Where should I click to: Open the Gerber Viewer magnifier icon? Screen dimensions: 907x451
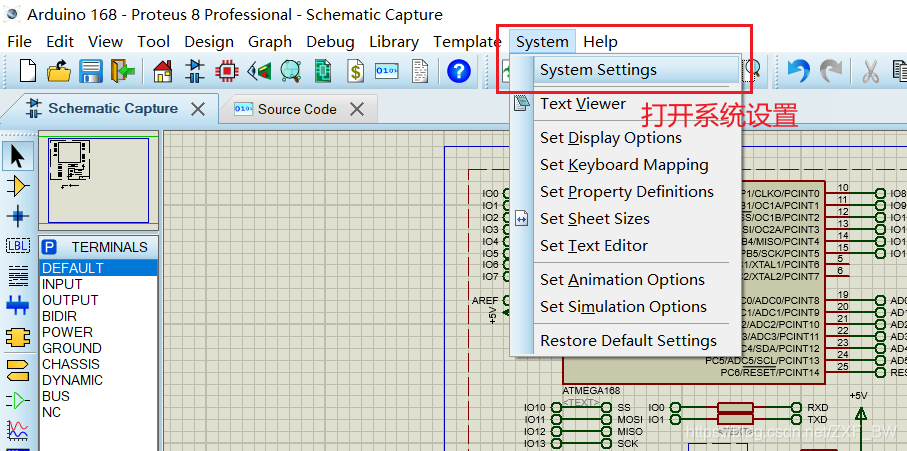click(291, 71)
